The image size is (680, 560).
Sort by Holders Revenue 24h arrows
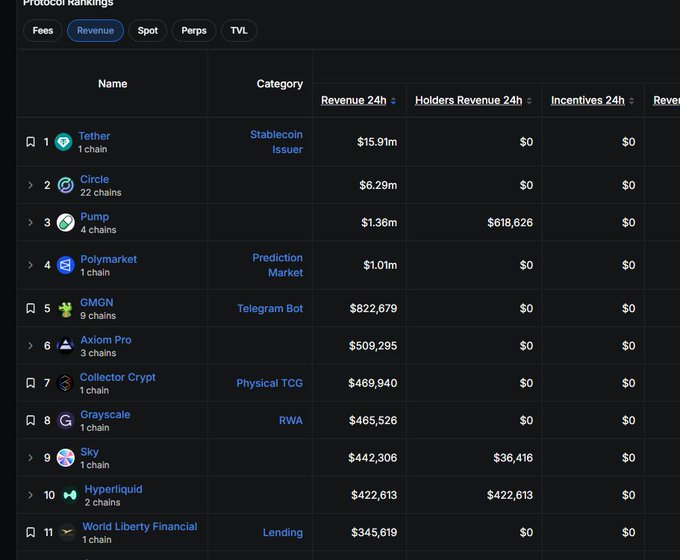[x=529, y=101]
